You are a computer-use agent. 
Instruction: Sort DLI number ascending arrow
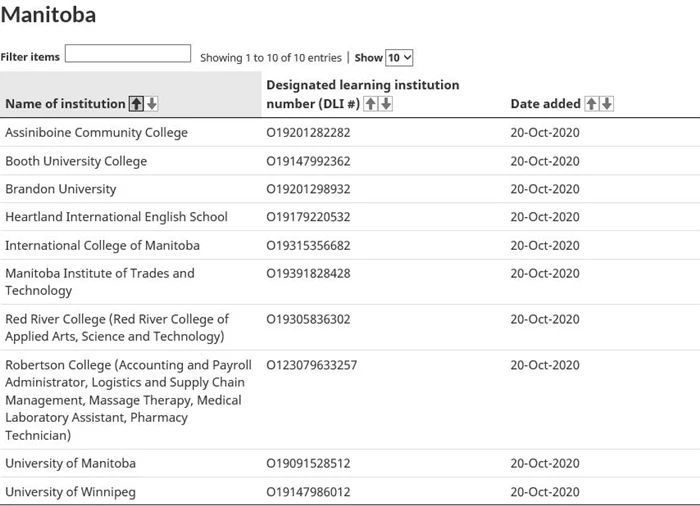[x=370, y=104]
